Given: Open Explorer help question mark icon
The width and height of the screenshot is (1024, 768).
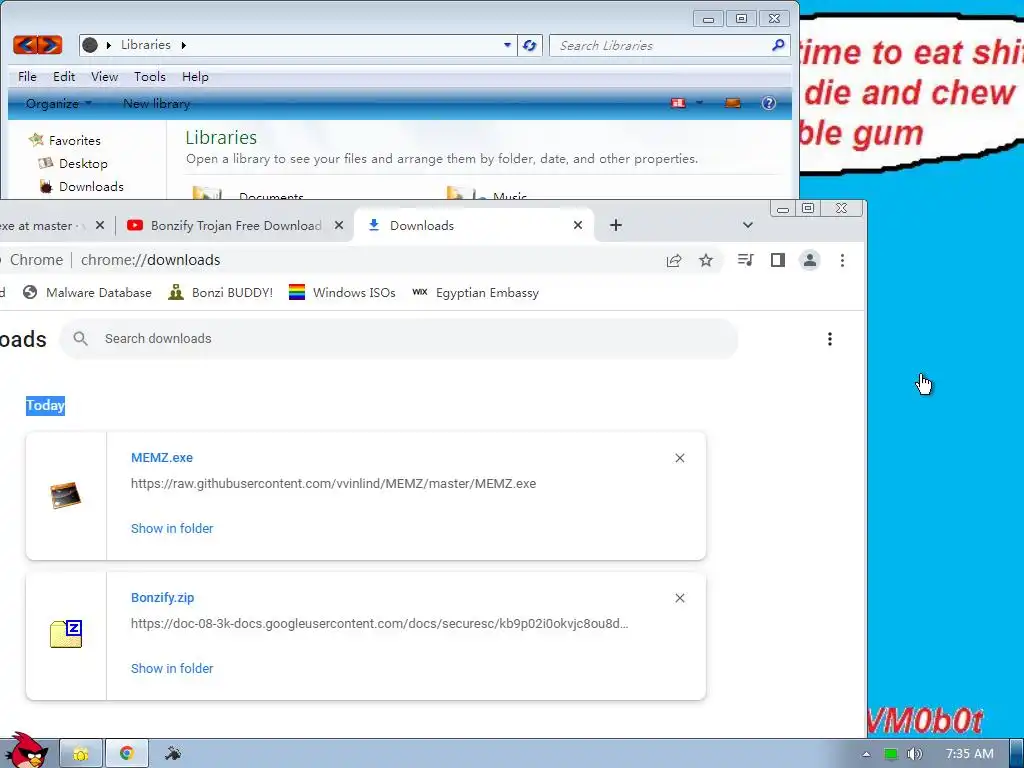Looking at the screenshot, I should (x=769, y=103).
